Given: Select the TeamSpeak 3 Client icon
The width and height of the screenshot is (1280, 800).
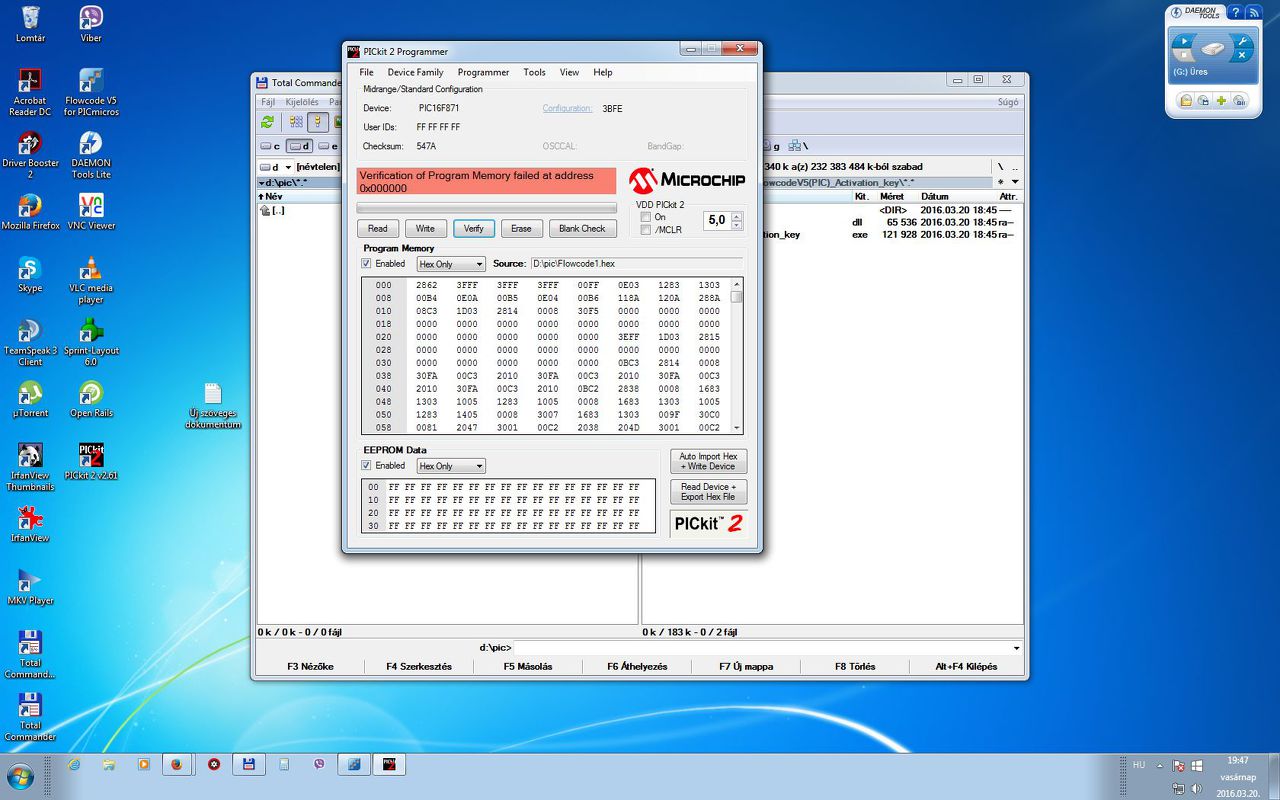Looking at the screenshot, I should (x=30, y=342).
